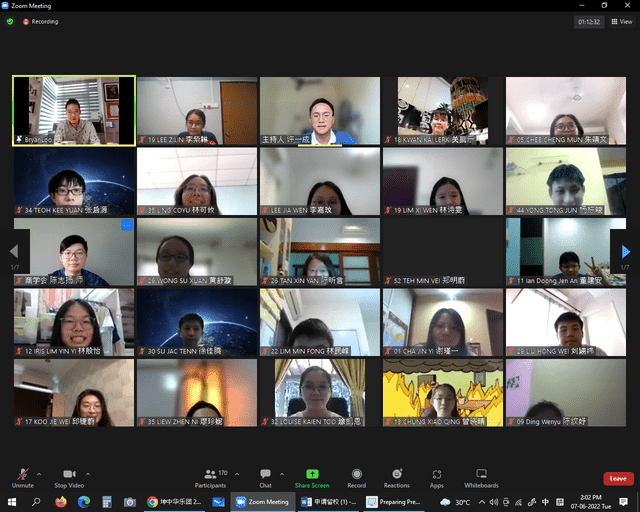This screenshot has height=512, width=640.
Task: Select 30 SU JAC TENN video tile
Action: point(197,322)
